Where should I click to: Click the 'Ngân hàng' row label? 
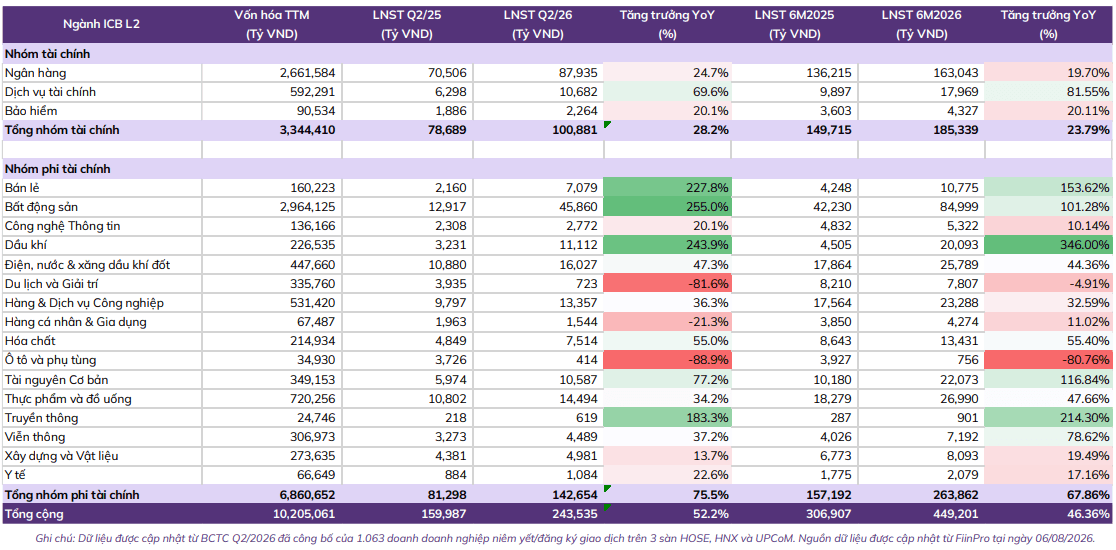[x=36, y=73]
